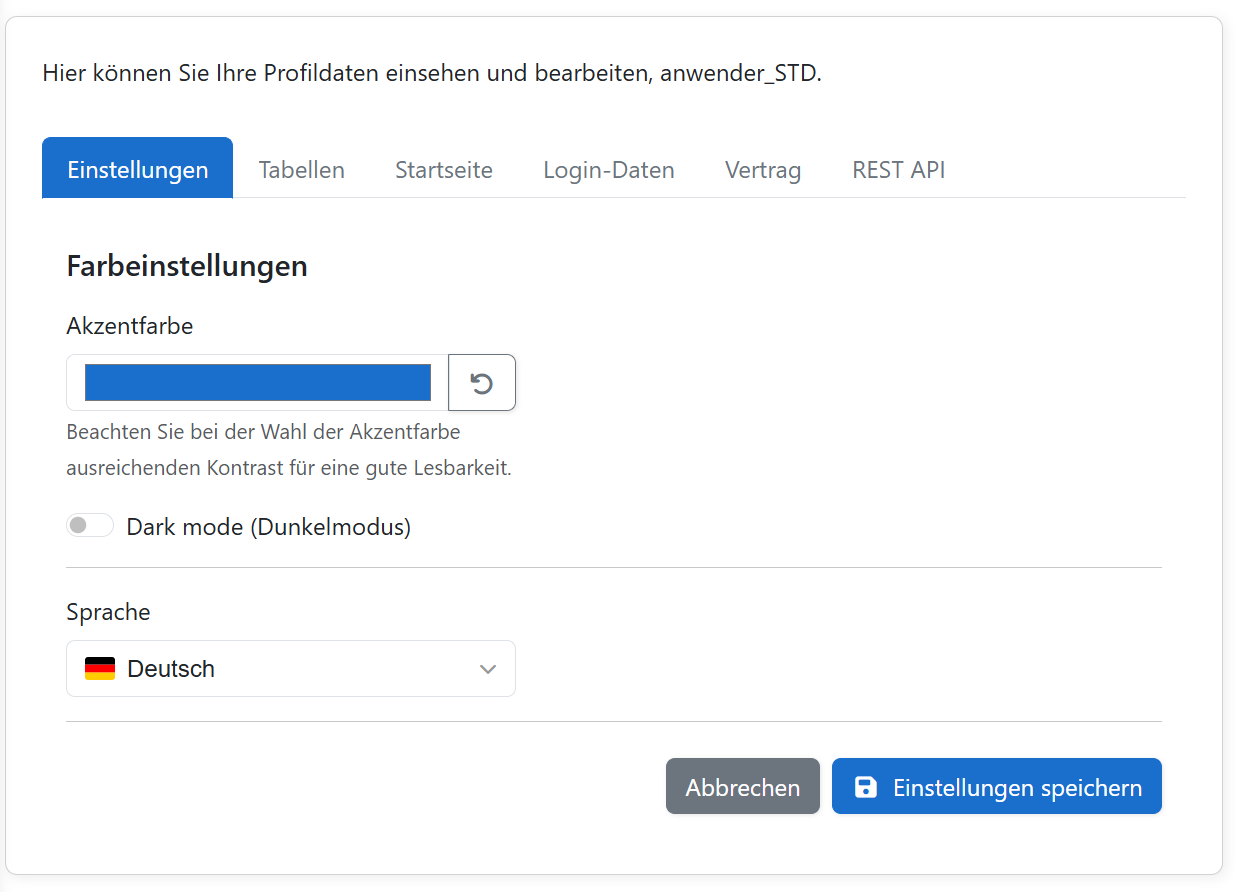
Task: Enable Dark mode (Dunkelmodus)
Action: [90, 525]
